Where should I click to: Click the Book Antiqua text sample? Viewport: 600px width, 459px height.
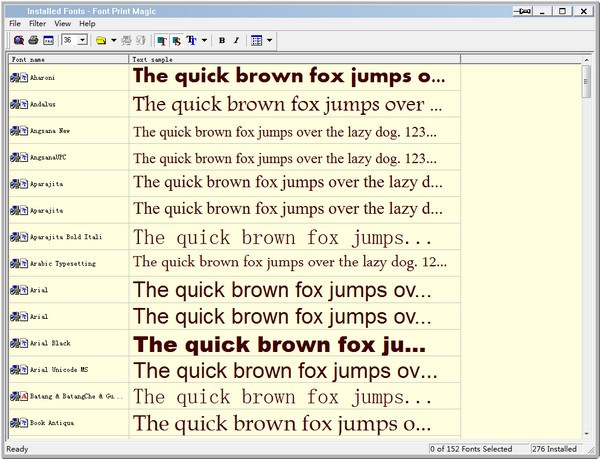pos(282,424)
